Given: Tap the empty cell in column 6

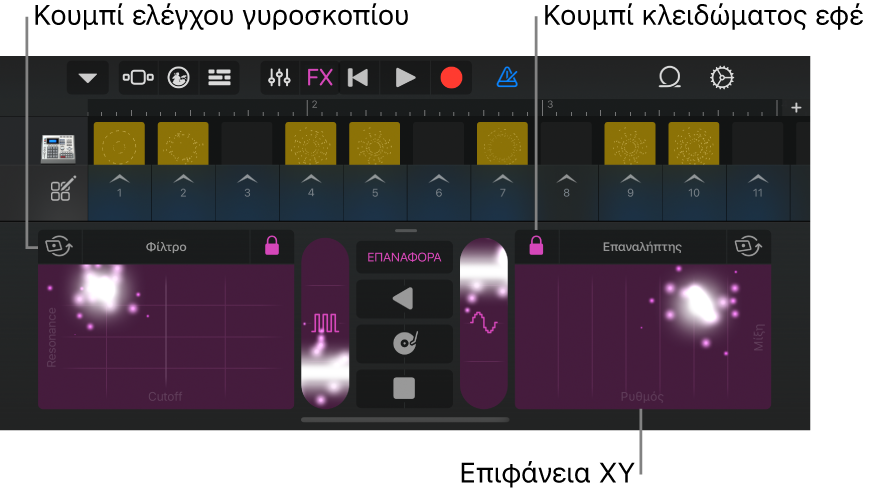Looking at the screenshot, I should click(x=438, y=144).
